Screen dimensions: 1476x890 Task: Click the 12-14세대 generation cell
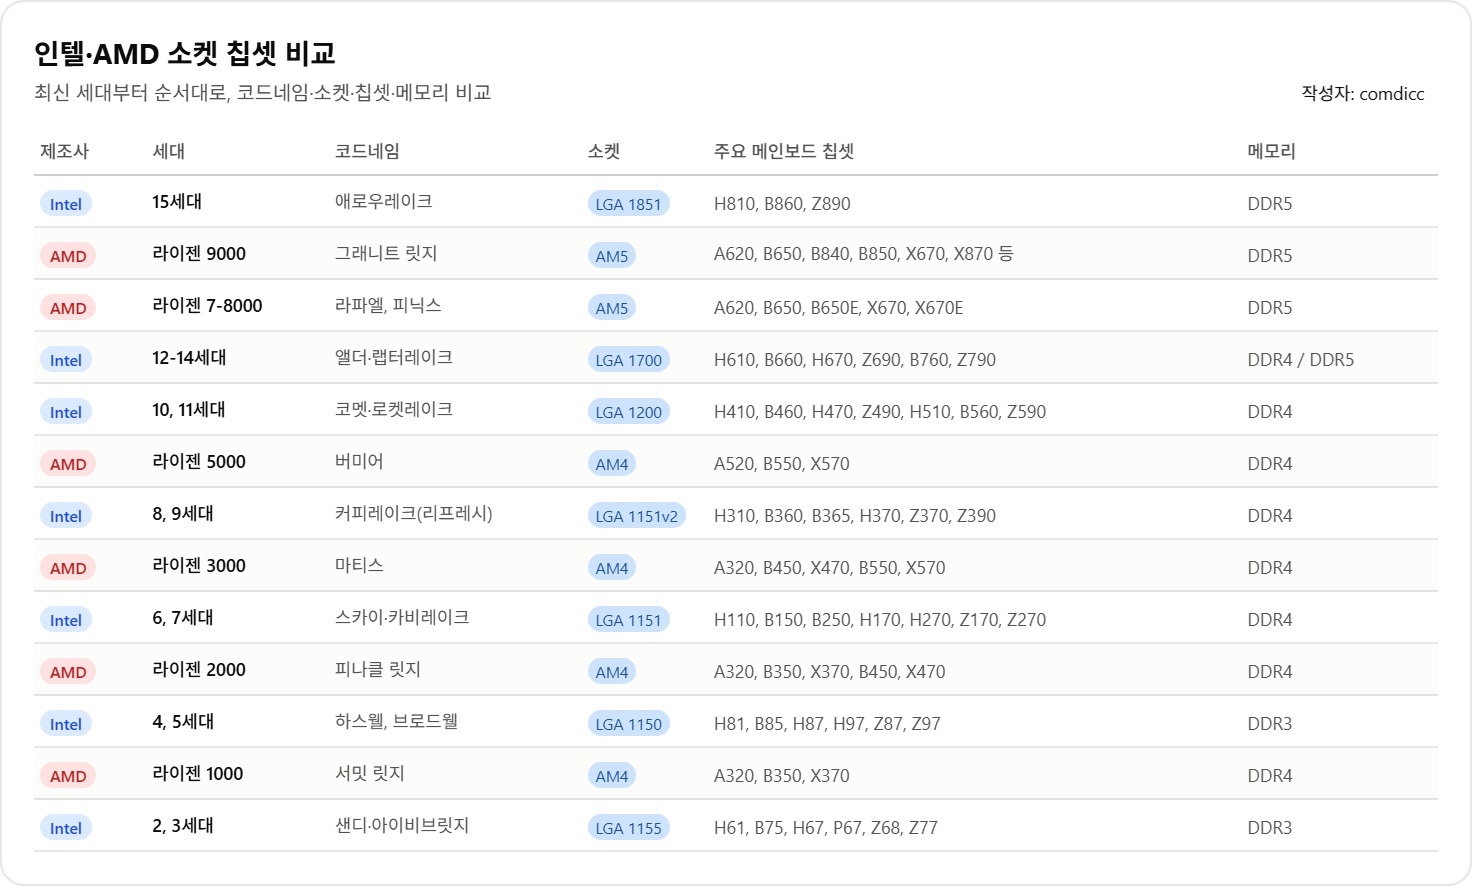pos(189,358)
